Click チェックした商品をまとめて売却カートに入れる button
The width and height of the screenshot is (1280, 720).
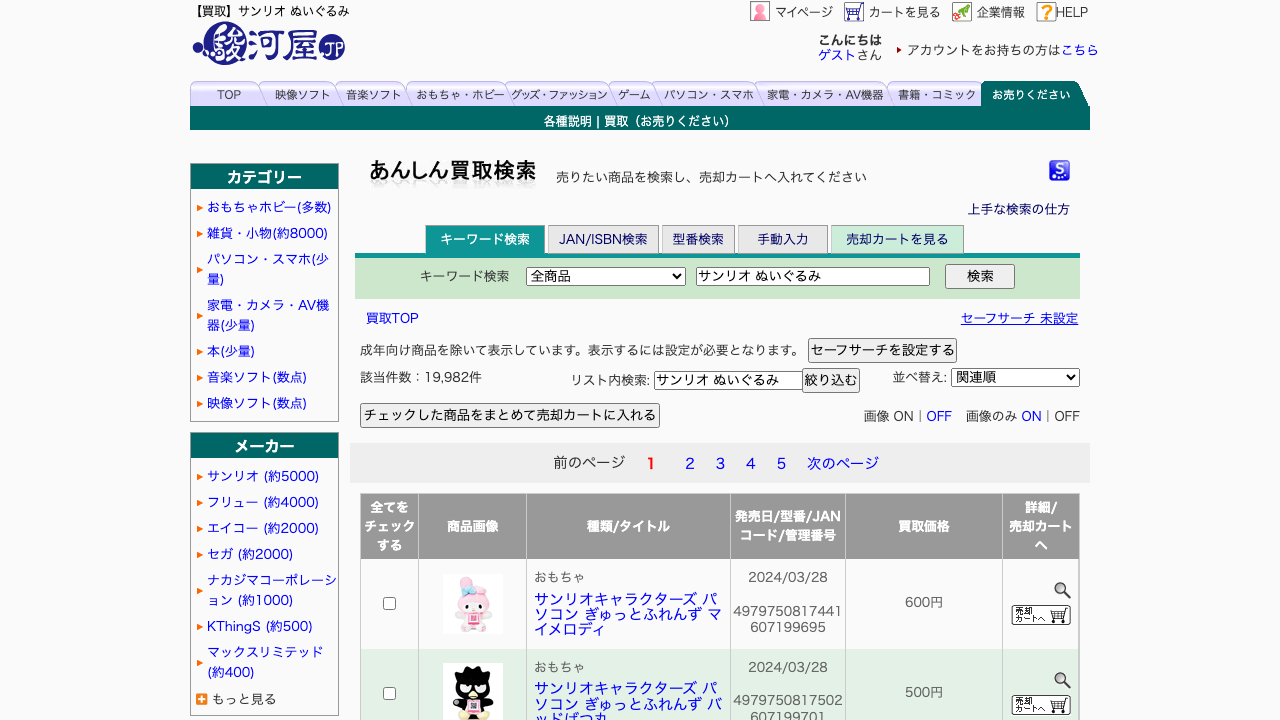pos(510,415)
